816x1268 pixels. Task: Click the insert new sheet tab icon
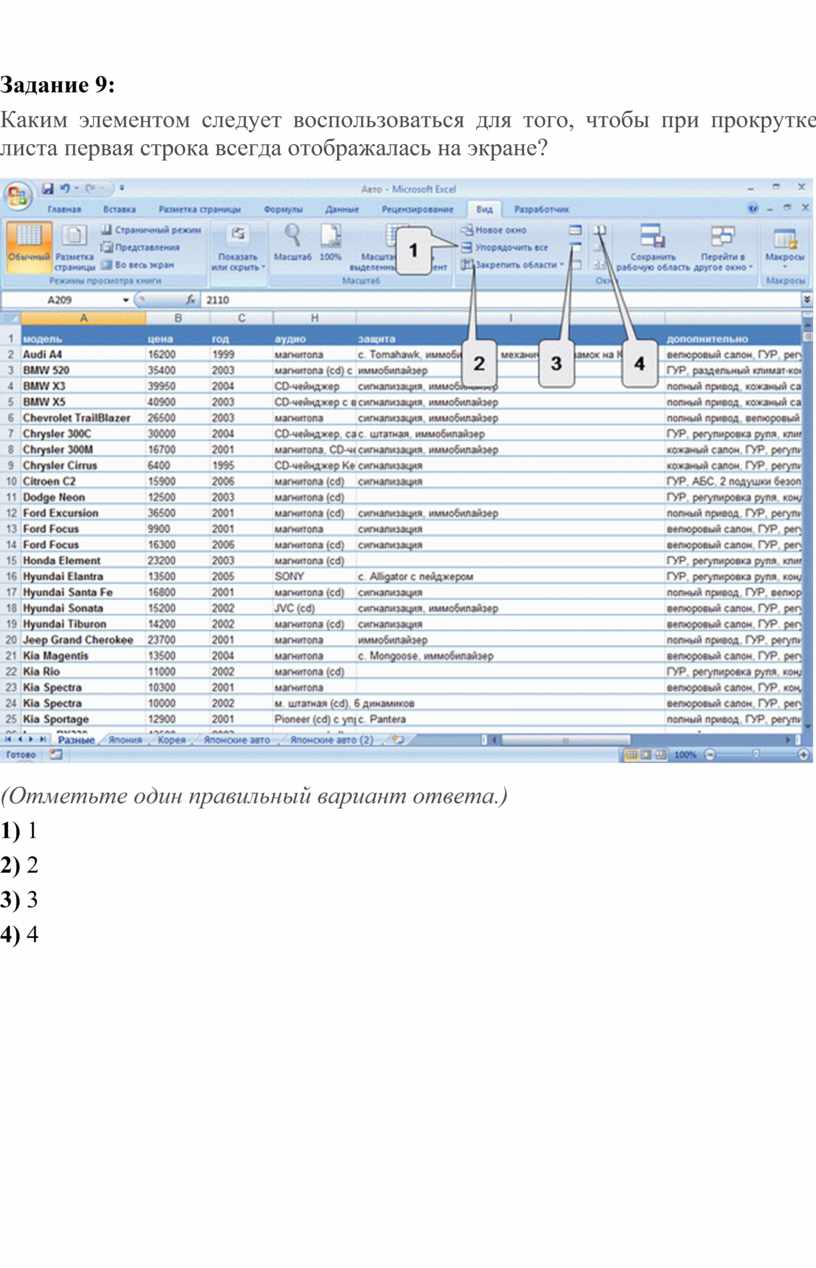[398, 740]
